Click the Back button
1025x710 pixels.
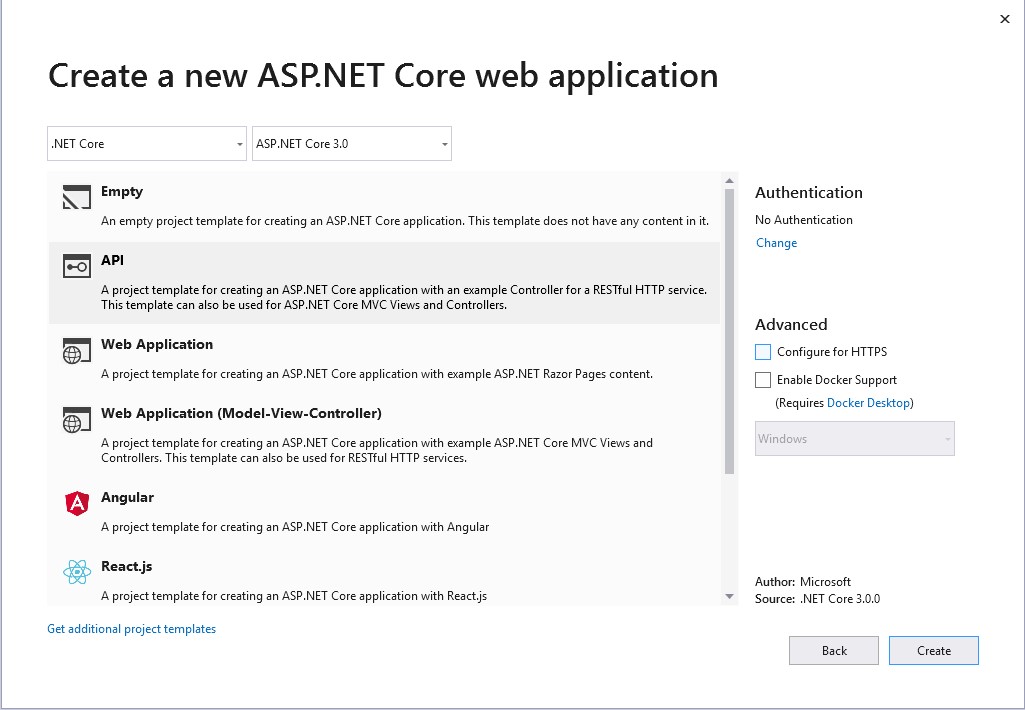[833, 651]
